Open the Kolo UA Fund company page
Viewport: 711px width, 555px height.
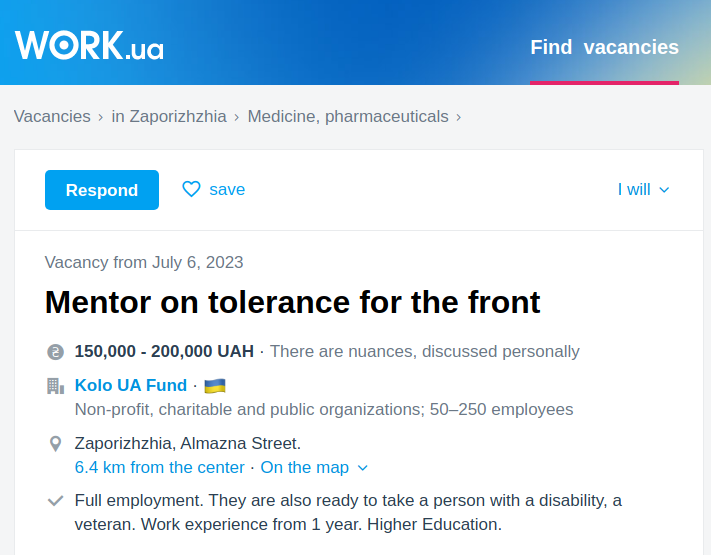tap(131, 385)
